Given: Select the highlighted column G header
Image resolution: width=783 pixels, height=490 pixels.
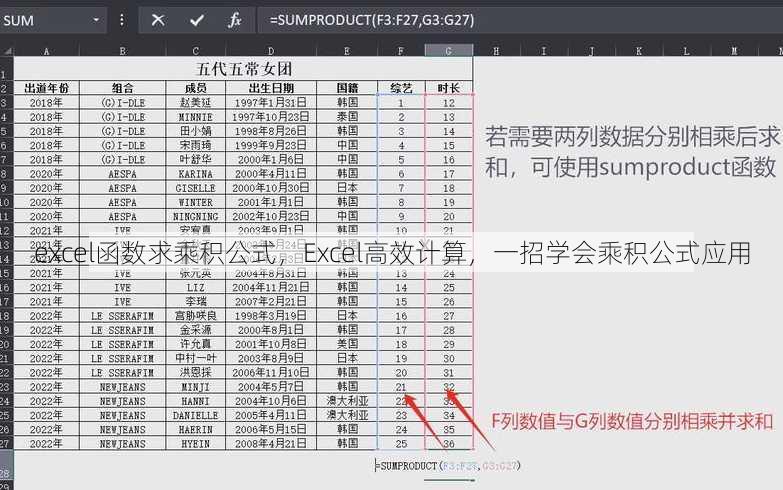Looking at the screenshot, I should [x=448, y=51].
